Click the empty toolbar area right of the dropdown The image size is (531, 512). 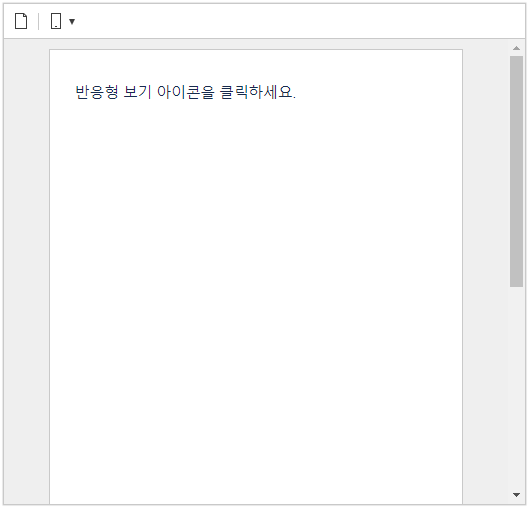pyautogui.click(x=298, y=21)
